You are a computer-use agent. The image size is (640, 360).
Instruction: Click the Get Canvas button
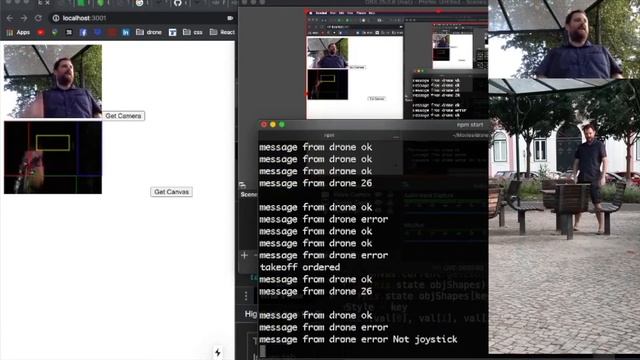coord(171,192)
